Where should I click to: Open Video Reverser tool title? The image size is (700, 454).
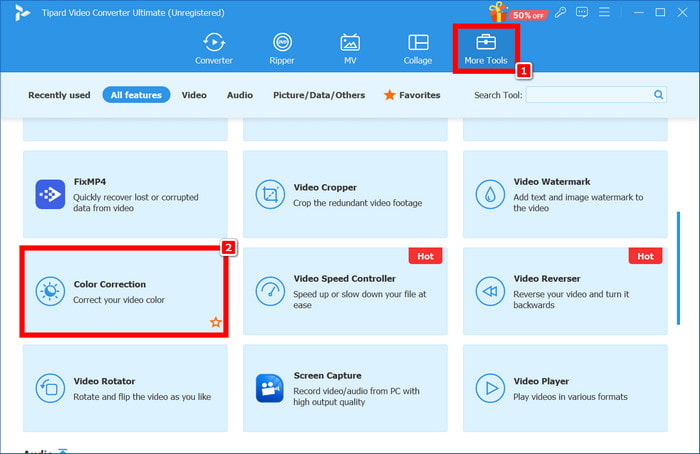[x=547, y=279]
